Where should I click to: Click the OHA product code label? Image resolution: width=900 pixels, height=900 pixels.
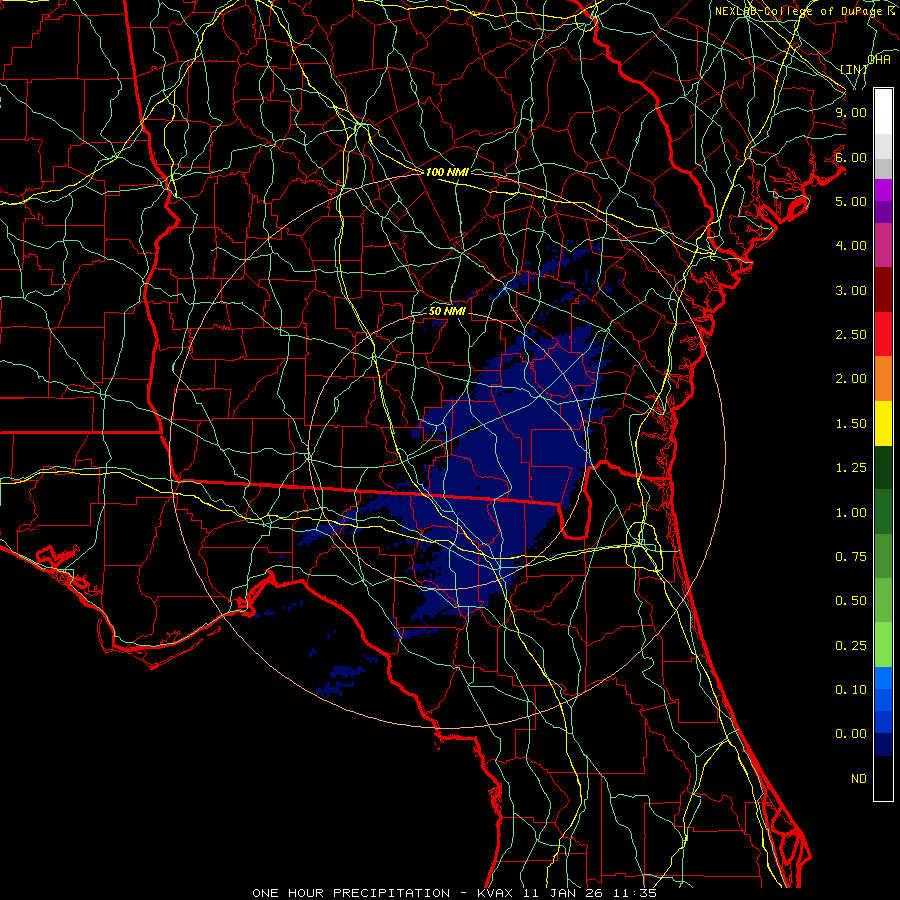(x=879, y=59)
